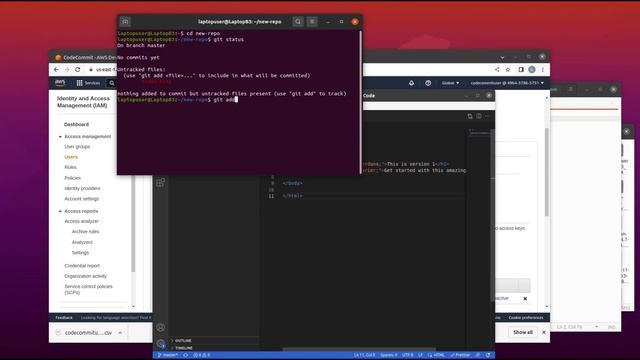
Task: Open the terminal search icon
Action: (298, 22)
